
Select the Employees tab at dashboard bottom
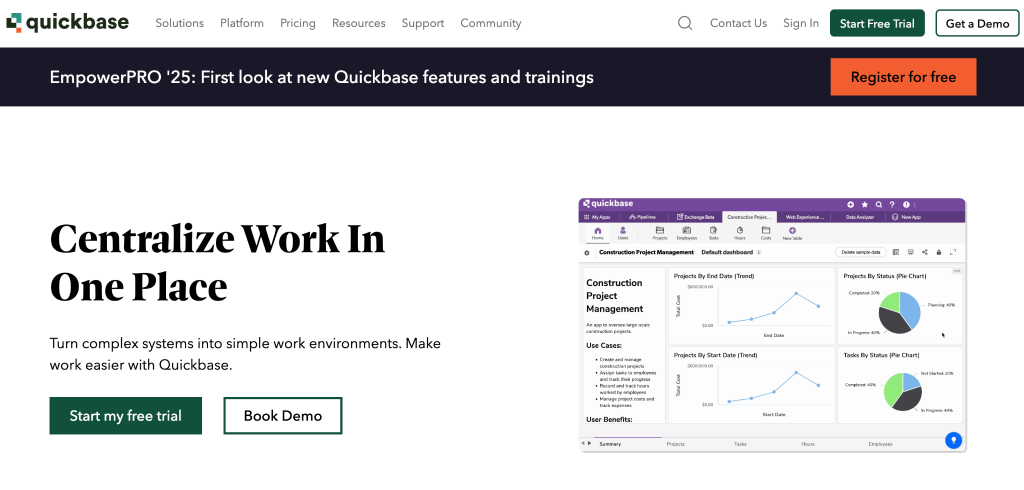[880, 444]
